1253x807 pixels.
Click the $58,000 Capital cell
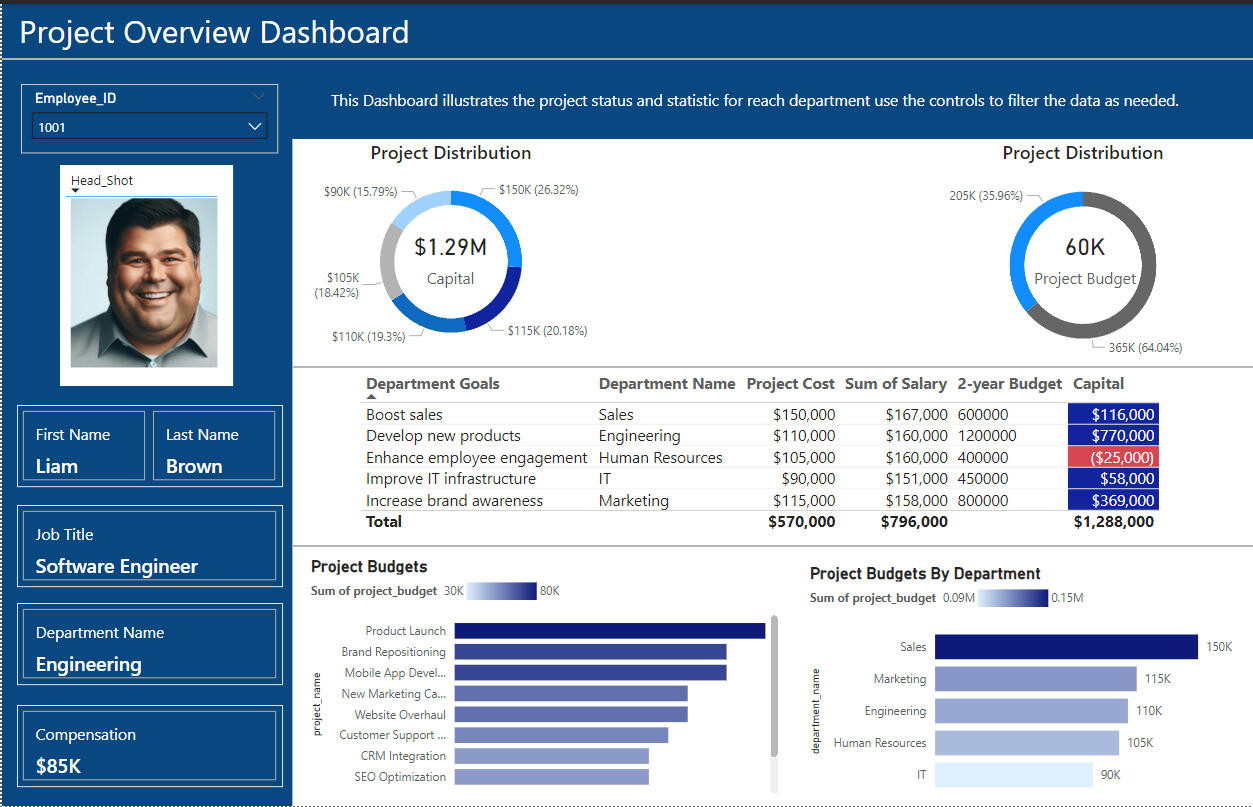[1114, 479]
